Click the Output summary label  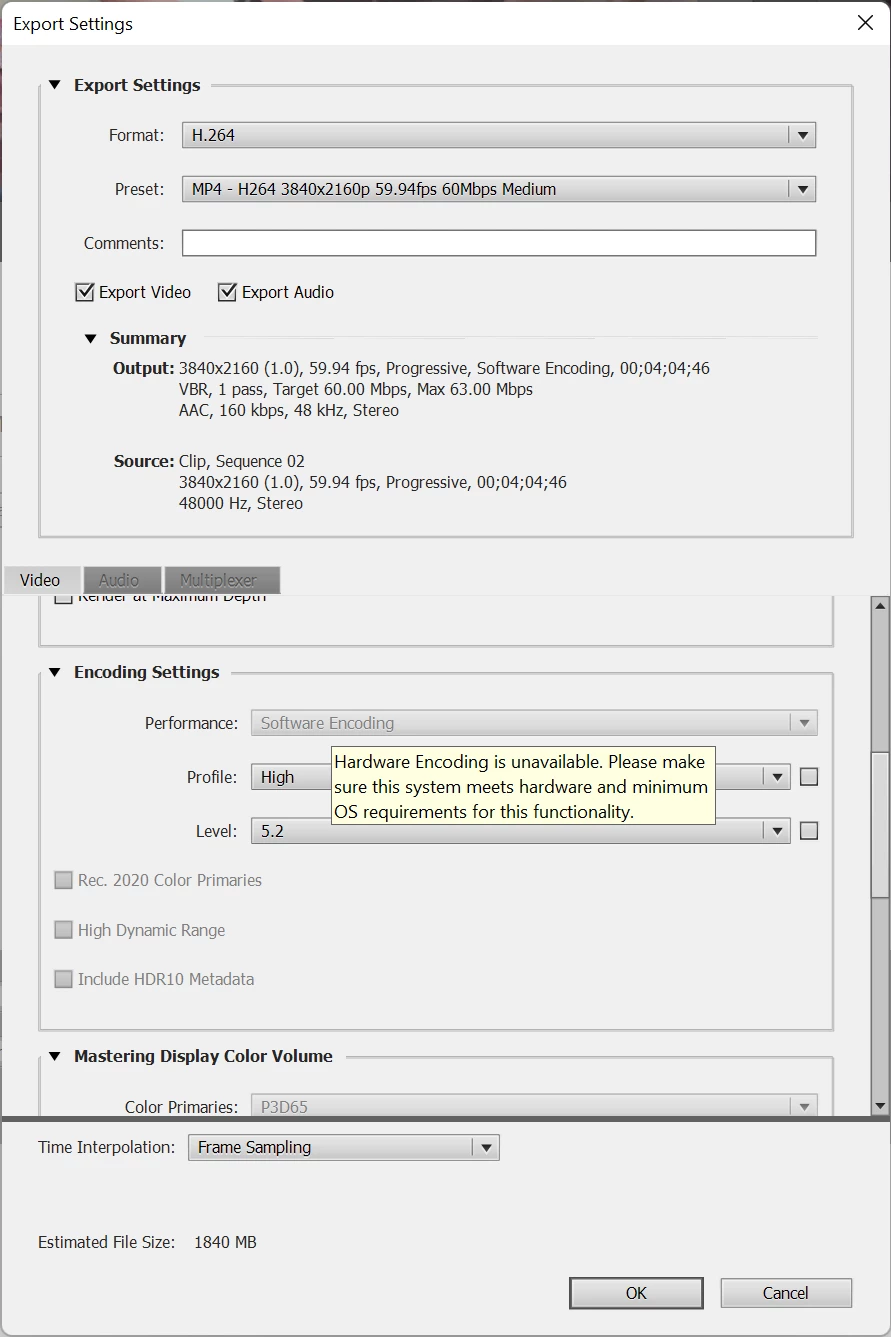[x=144, y=368]
